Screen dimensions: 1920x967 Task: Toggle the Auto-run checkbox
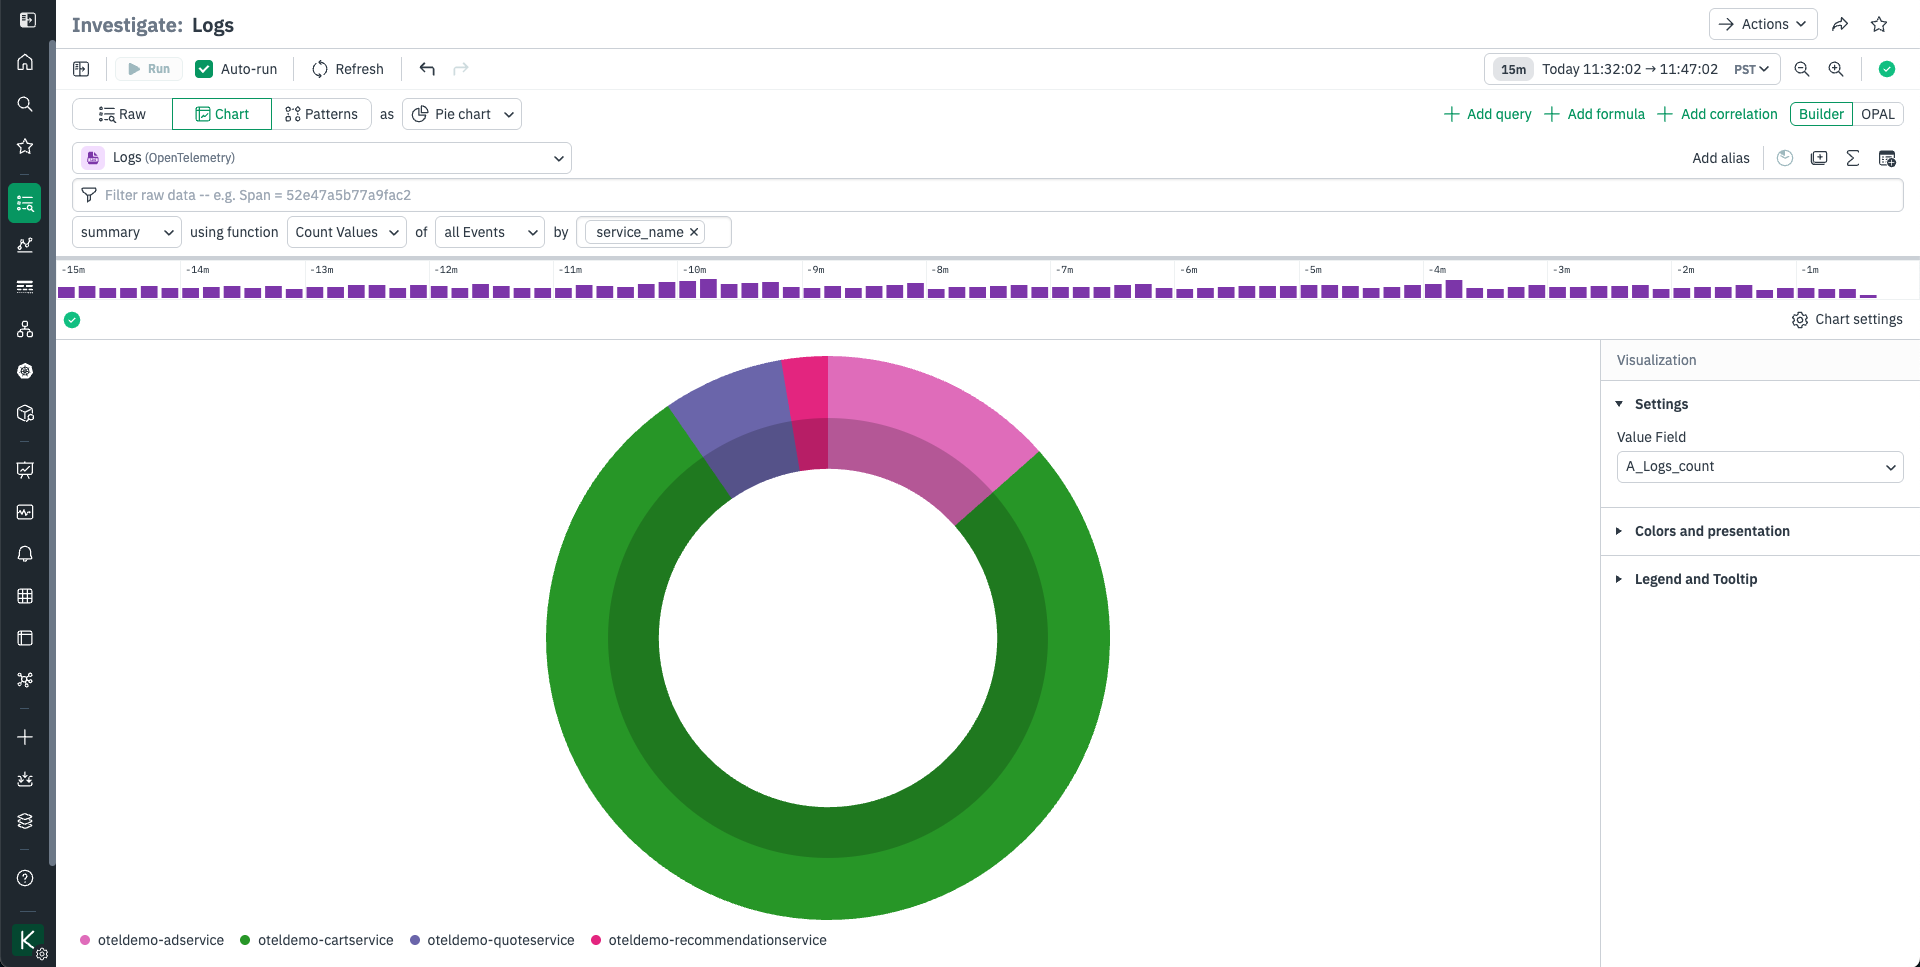[x=204, y=69]
